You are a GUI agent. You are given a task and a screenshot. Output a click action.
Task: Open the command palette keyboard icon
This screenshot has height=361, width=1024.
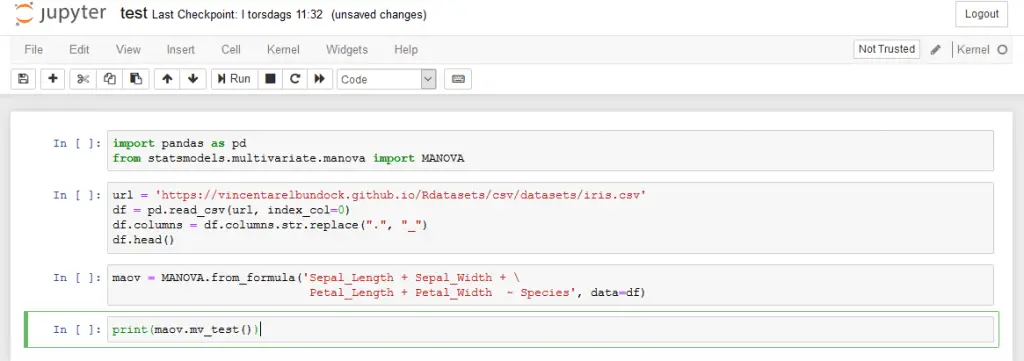458,79
